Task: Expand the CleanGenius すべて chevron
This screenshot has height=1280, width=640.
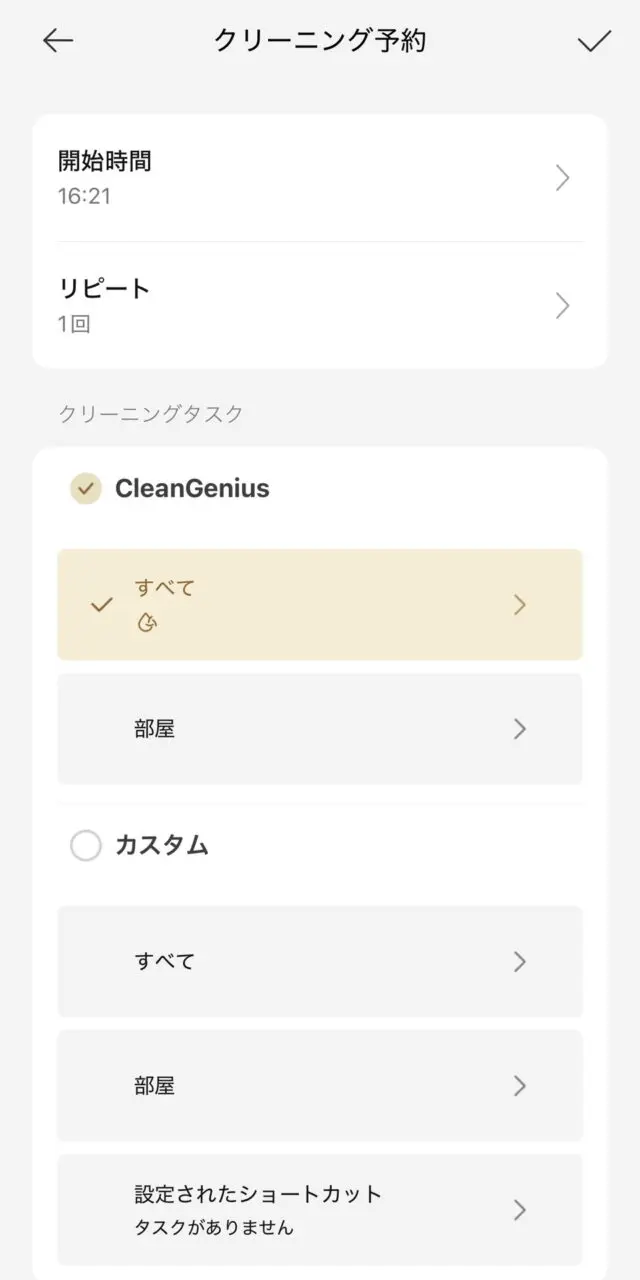Action: pos(519,605)
